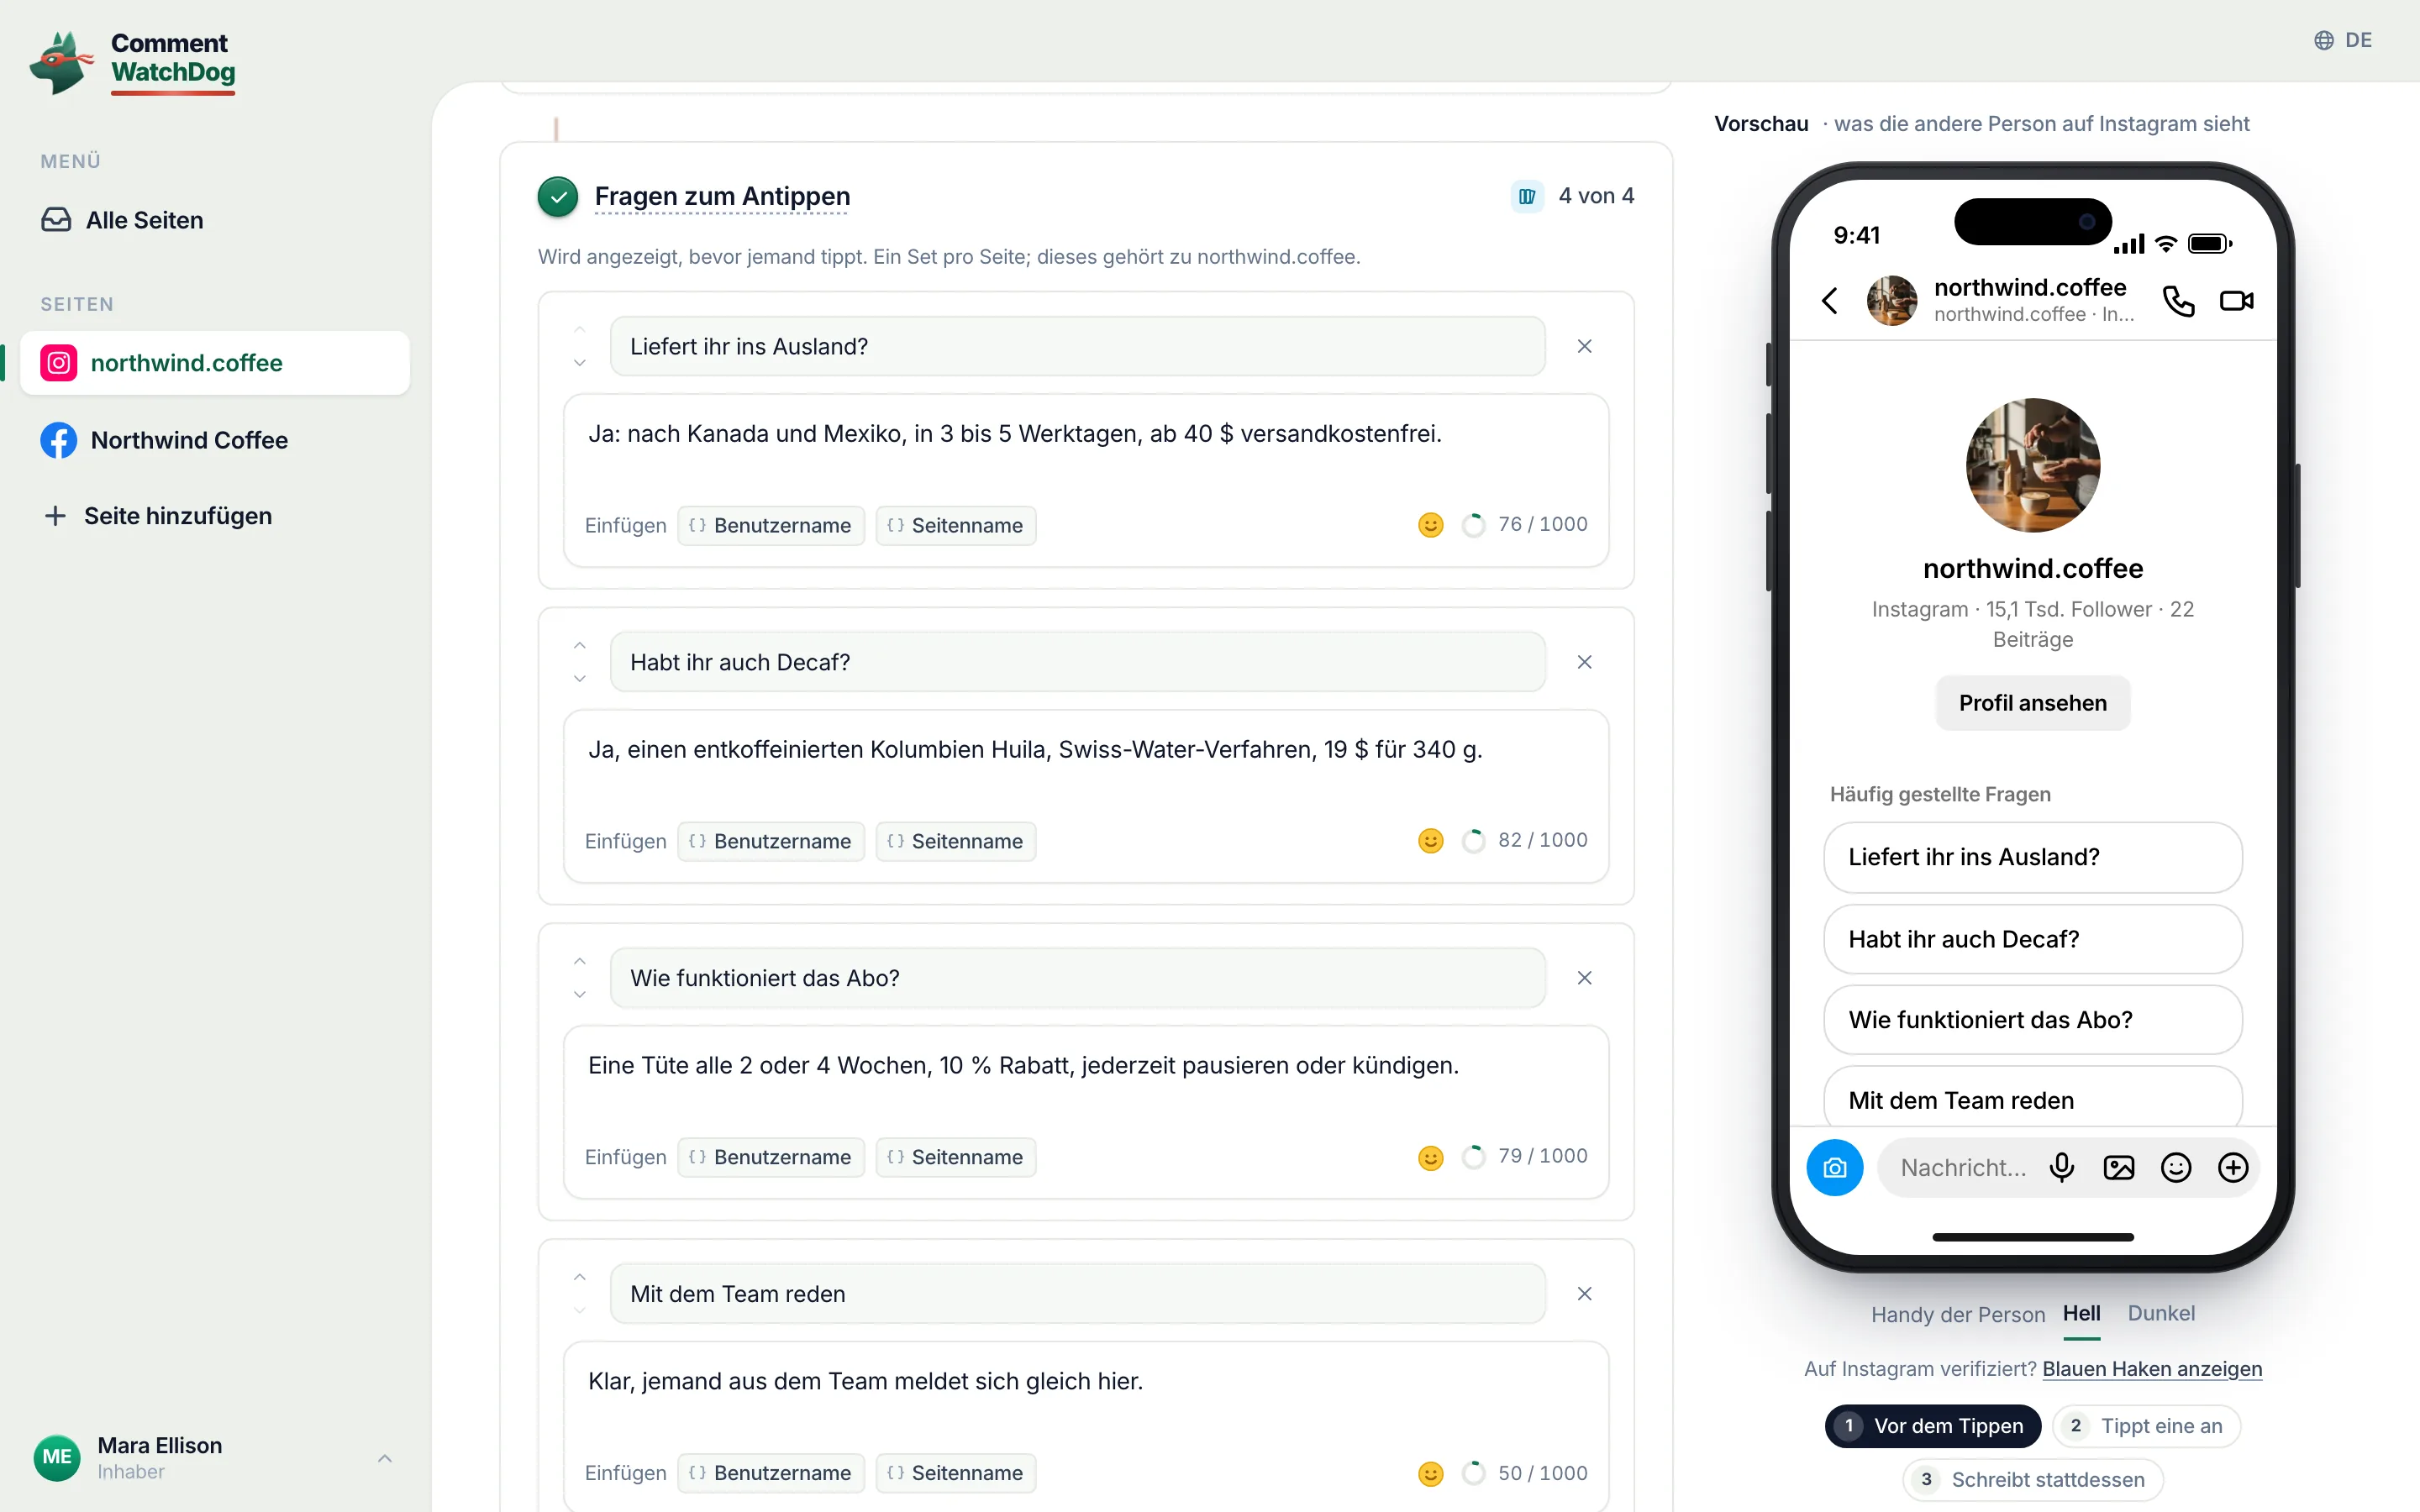Click the 76 / 1000 character progress ring
Viewport: 2420px width, 1512px height.
tap(1473, 525)
